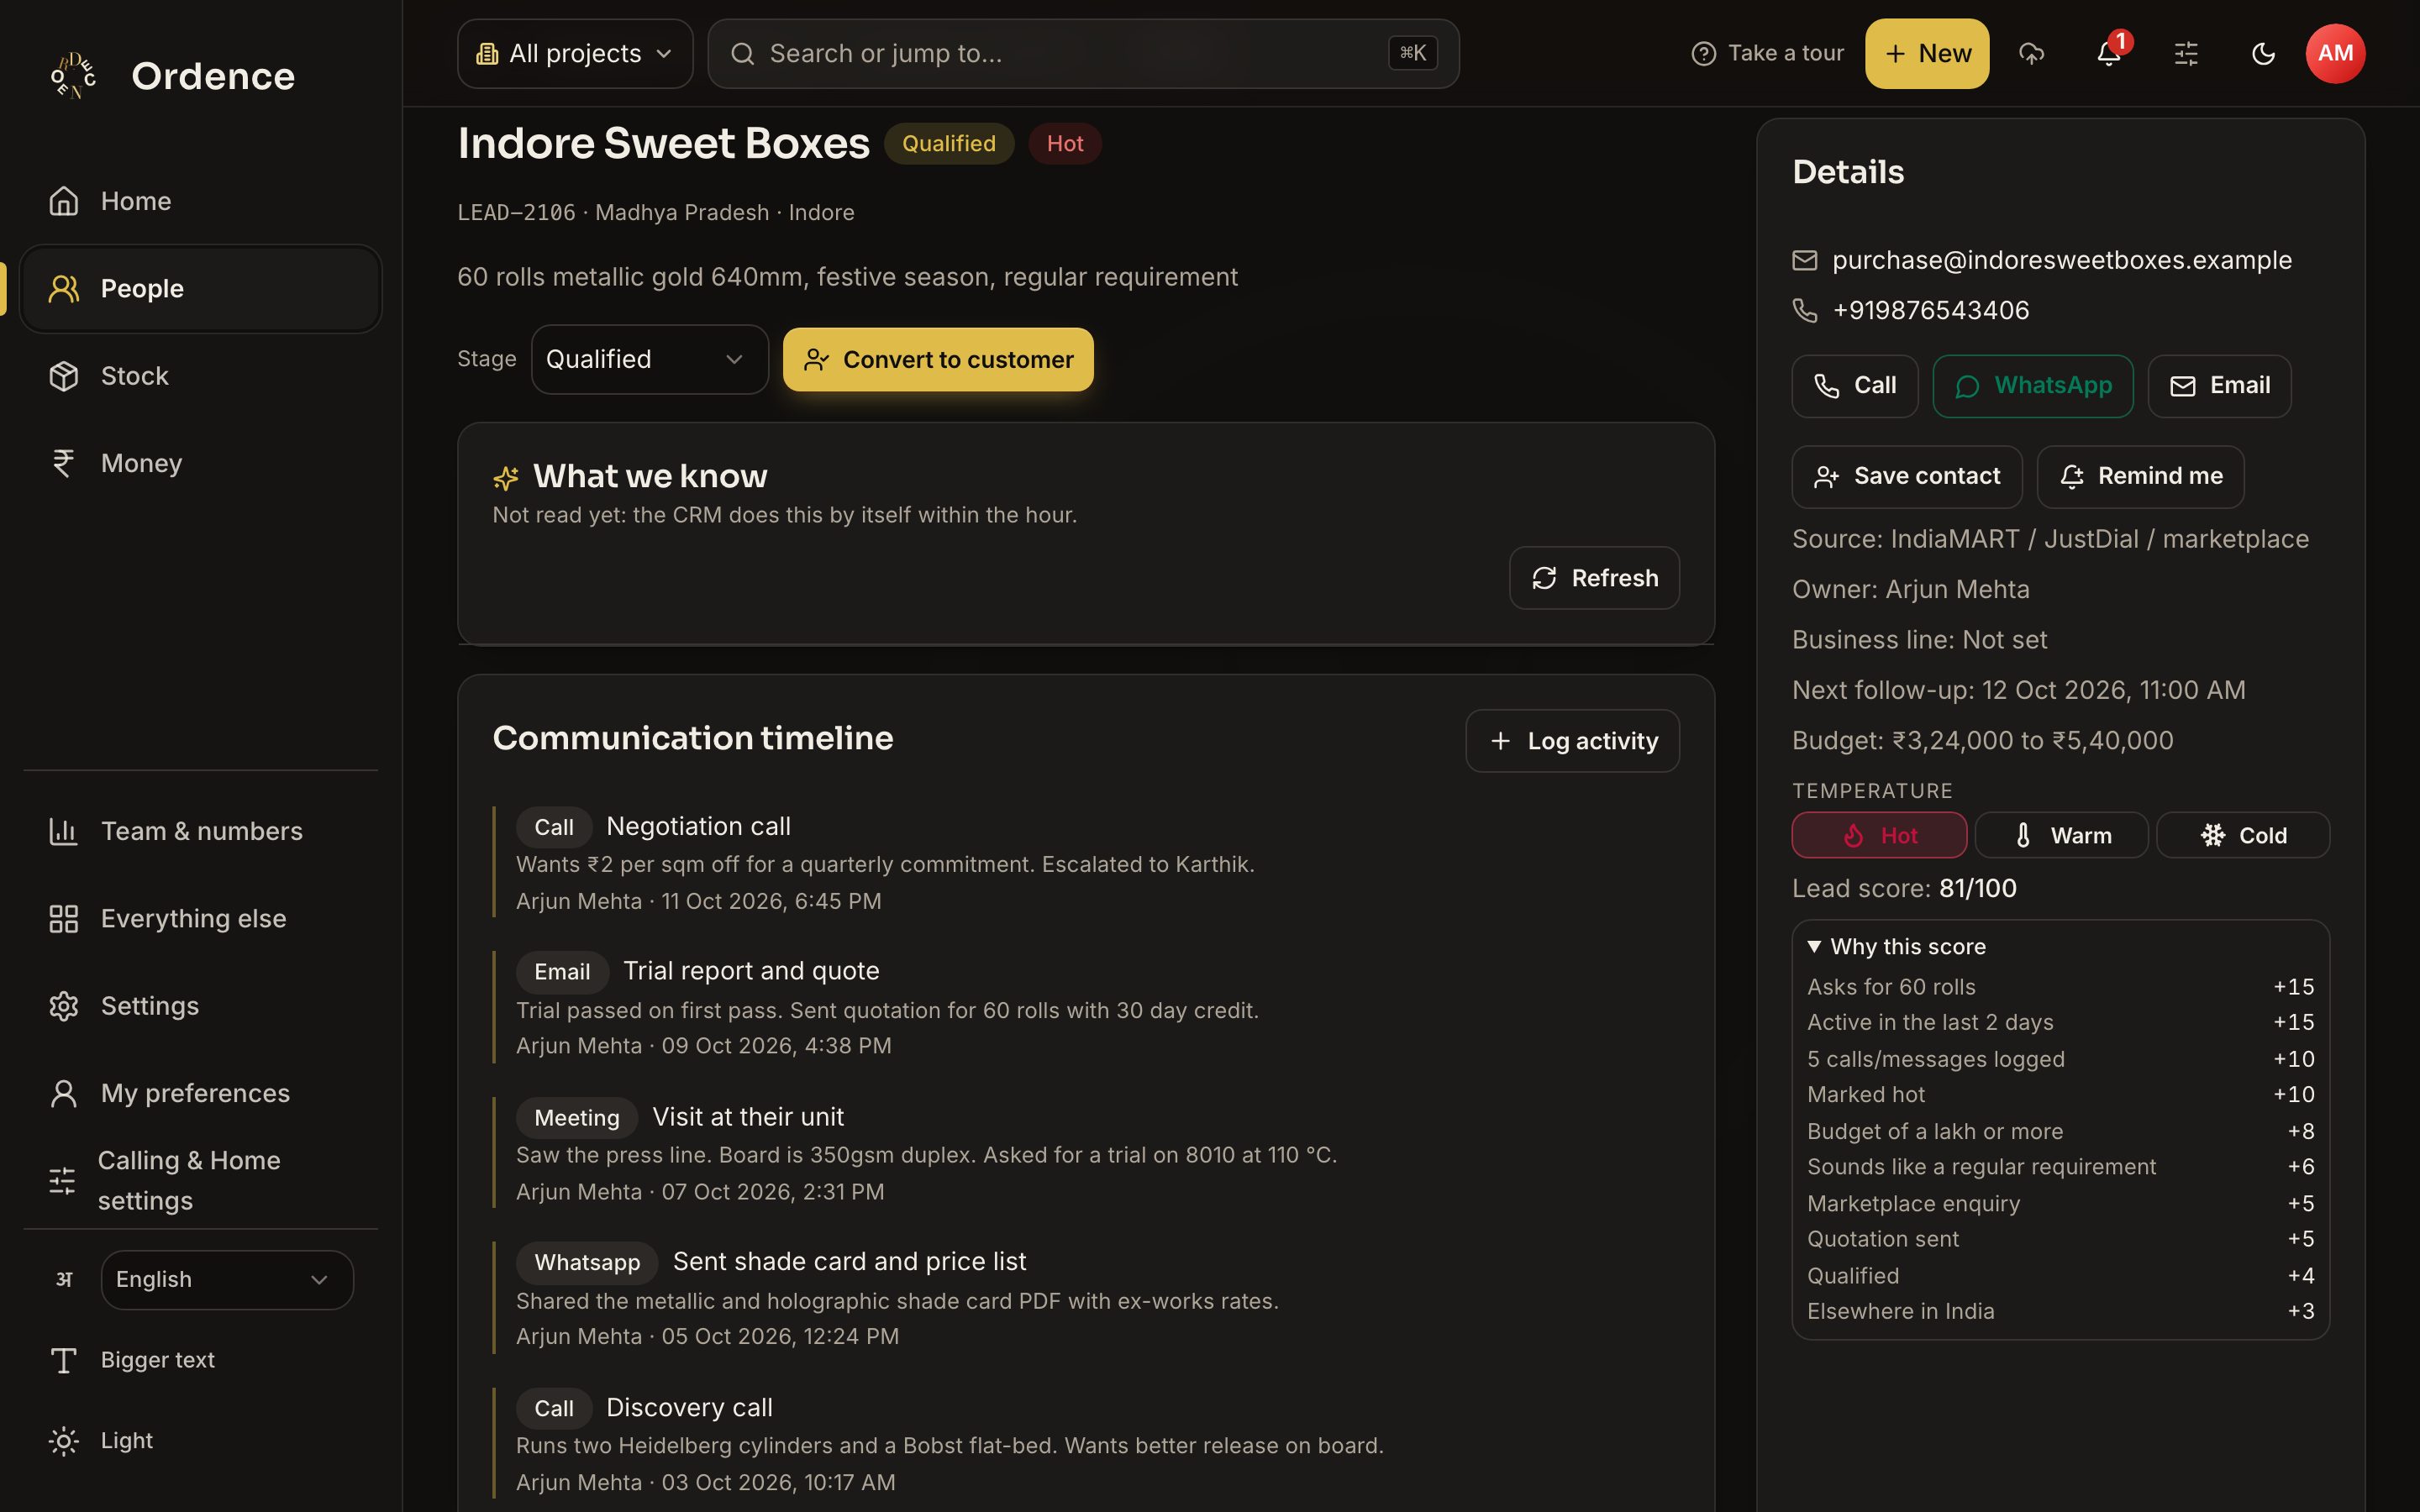Click the email envelope icon beside purchase address
Image resolution: width=2420 pixels, height=1512 pixels.
tap(1804, 260)
